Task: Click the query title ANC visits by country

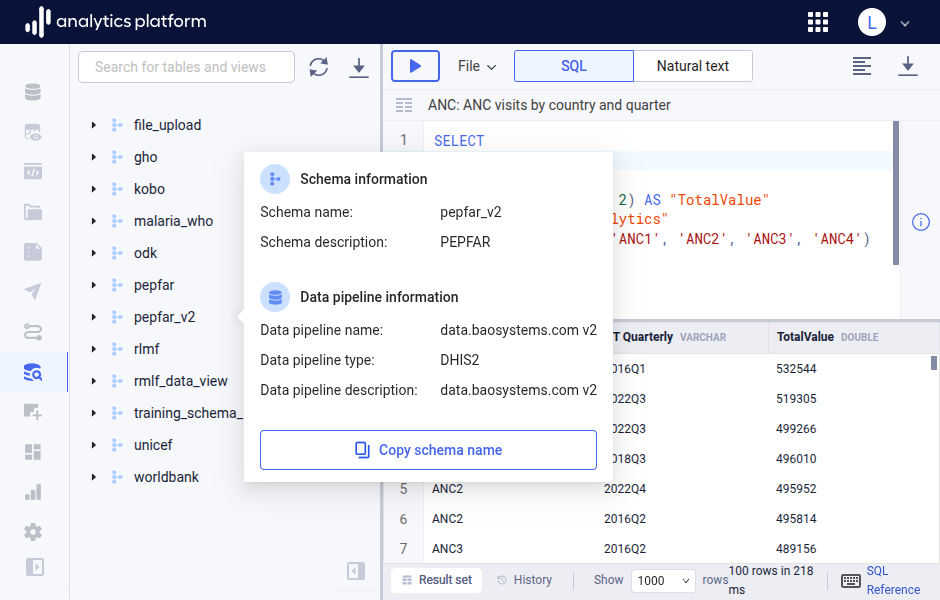Action: click(549, 105)
